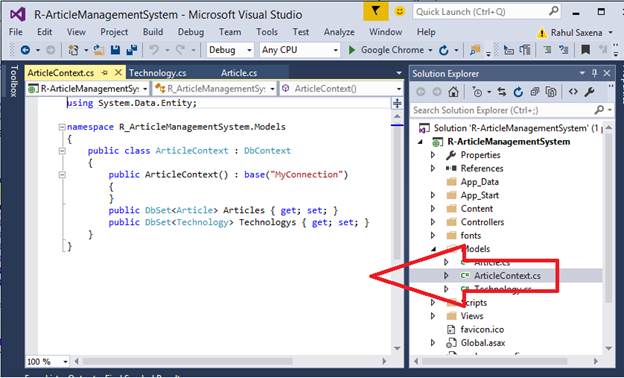Open the Any CPU platform dropdown

tap(300, 50)
